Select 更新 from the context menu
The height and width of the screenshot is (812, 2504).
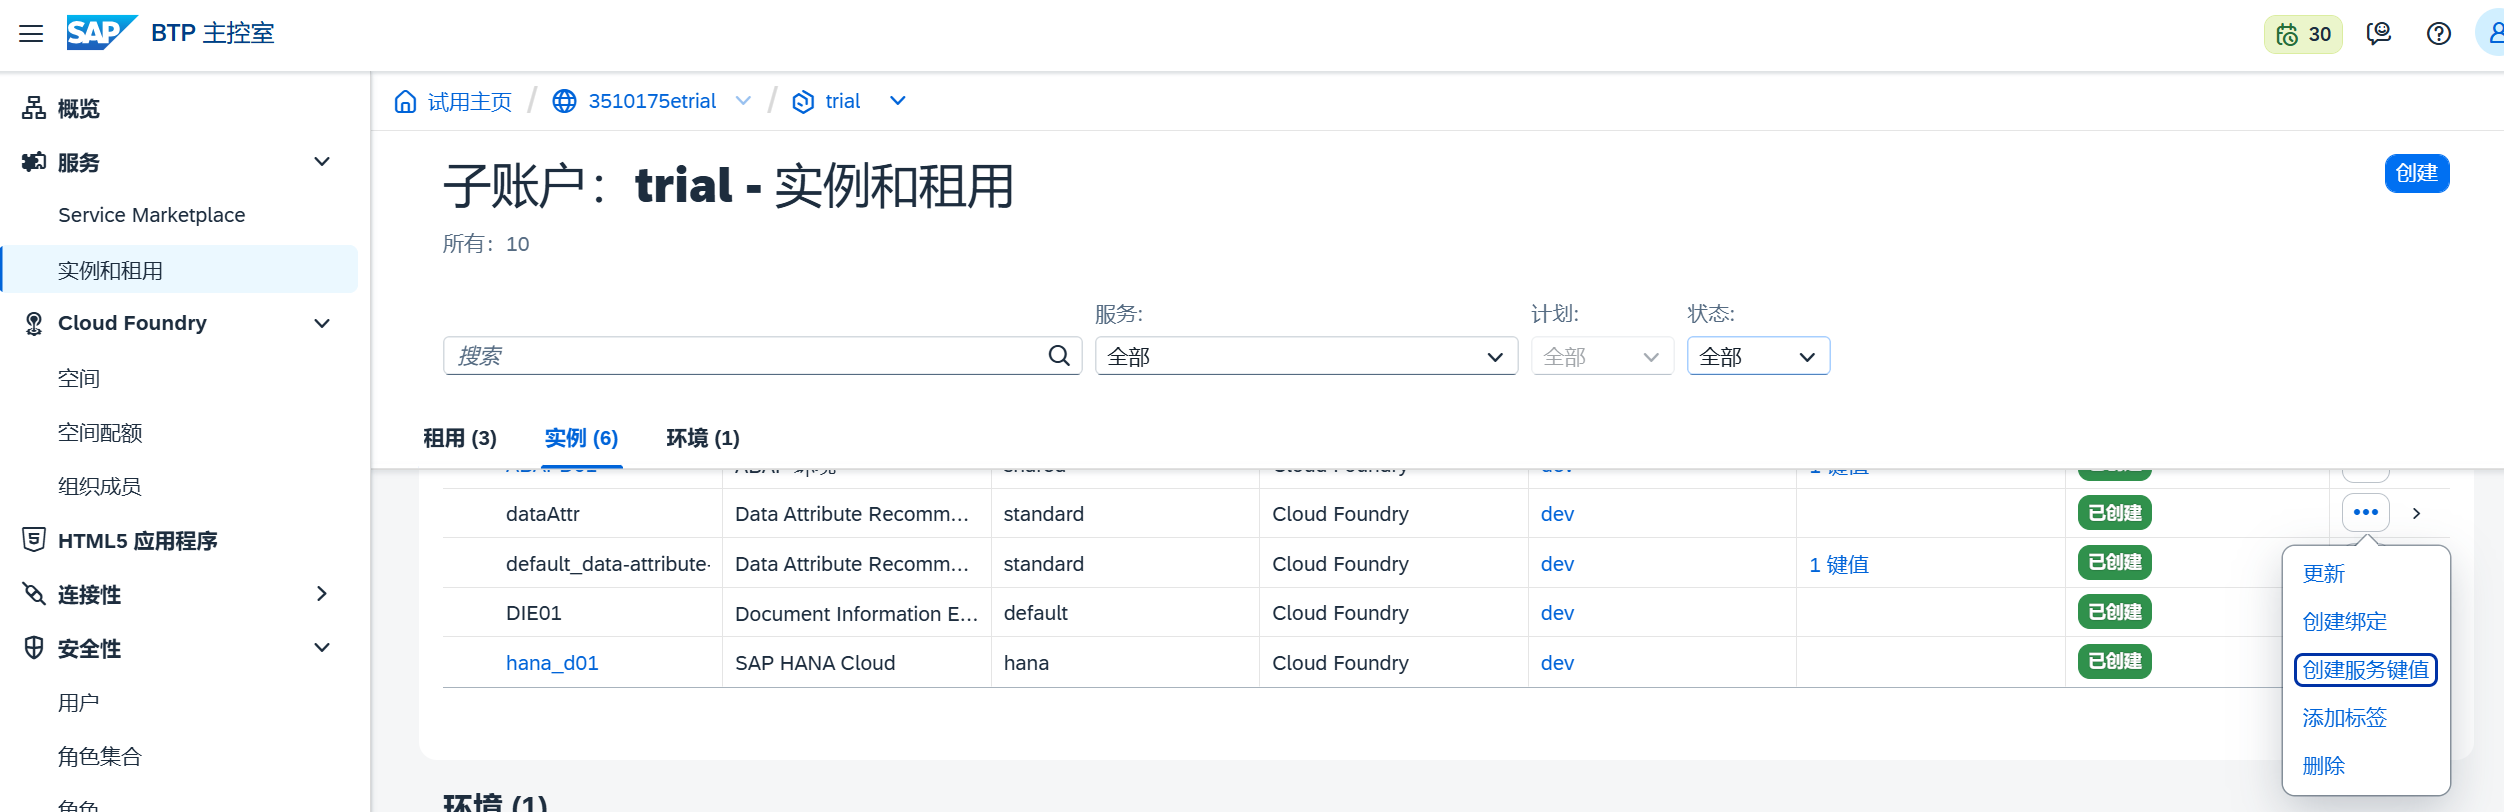click(x=2323, y=574)
